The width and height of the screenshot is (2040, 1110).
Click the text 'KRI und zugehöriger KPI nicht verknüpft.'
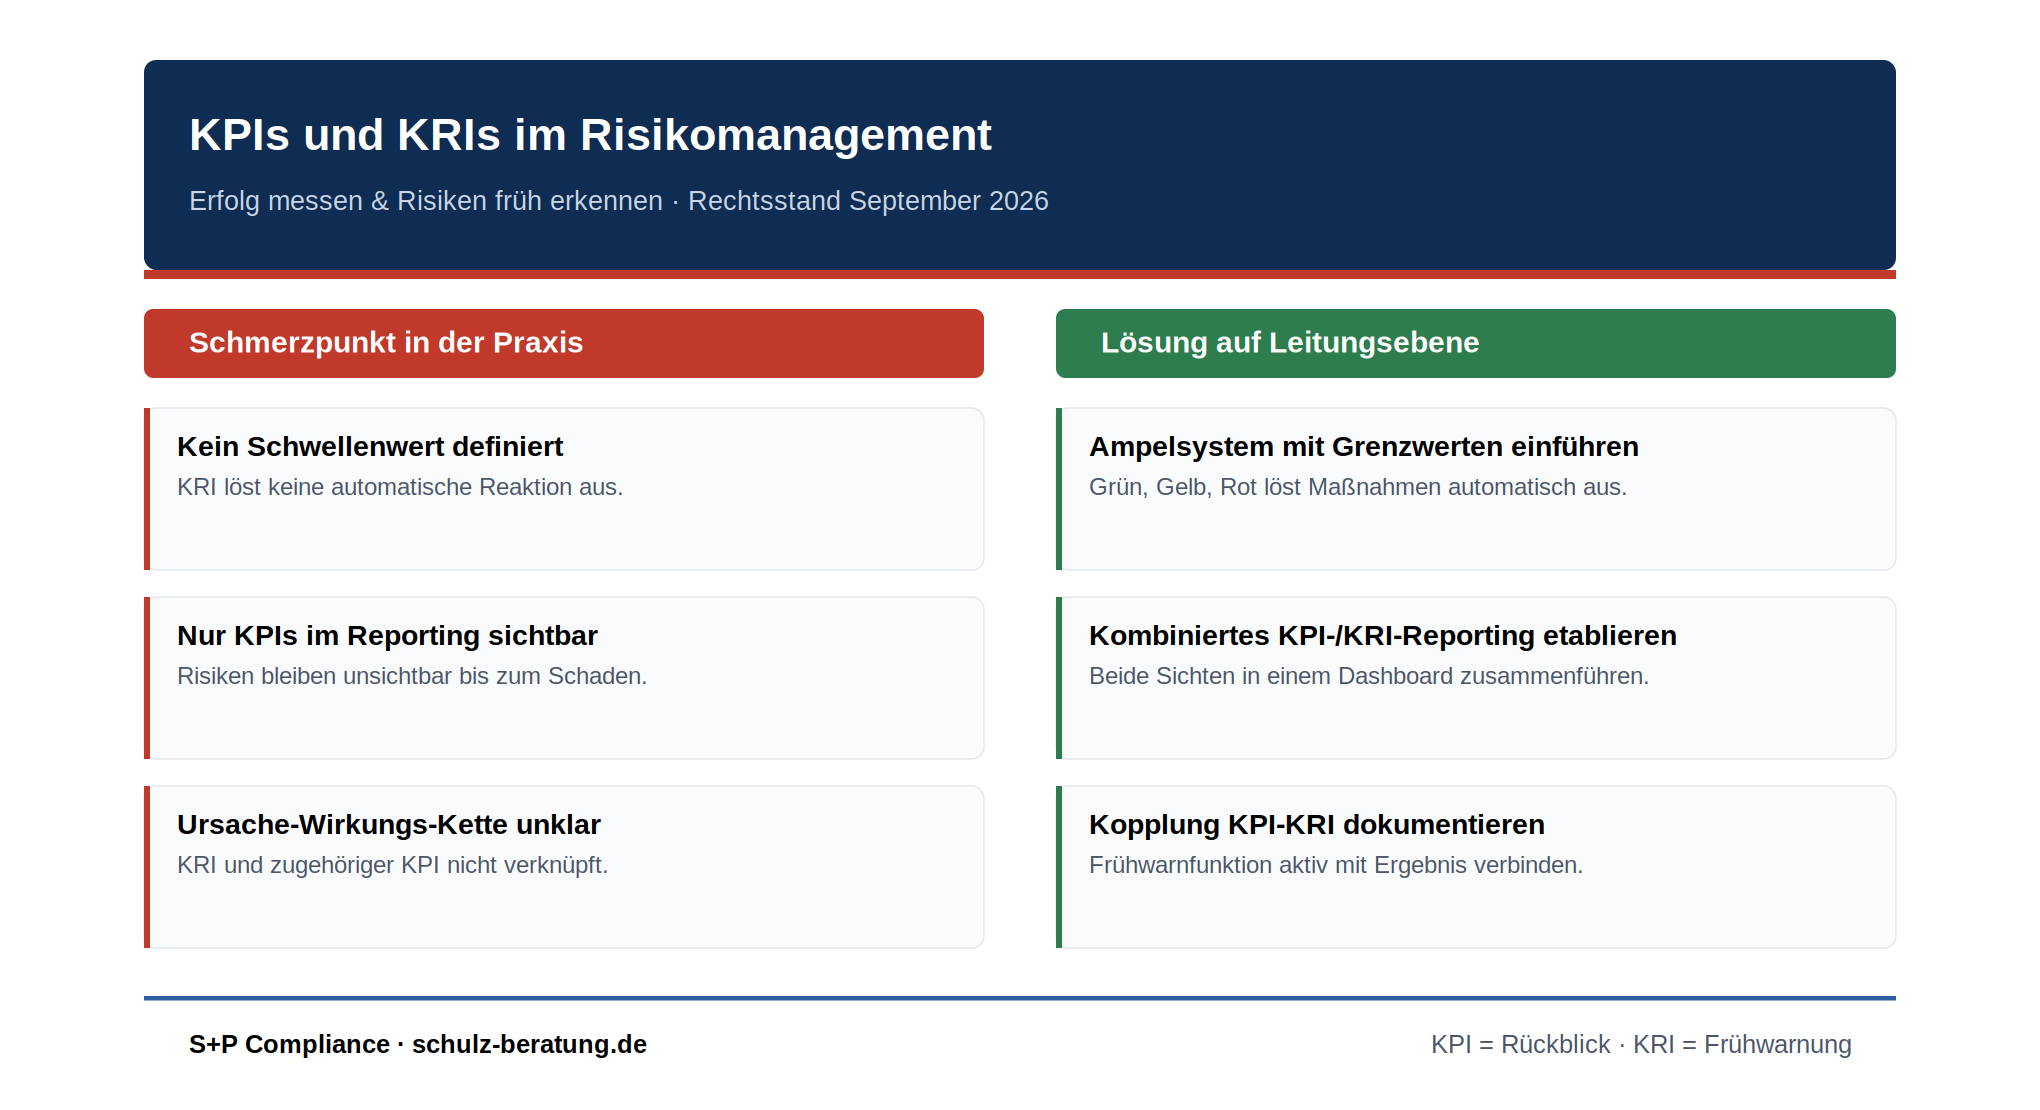tap(393, 865)
